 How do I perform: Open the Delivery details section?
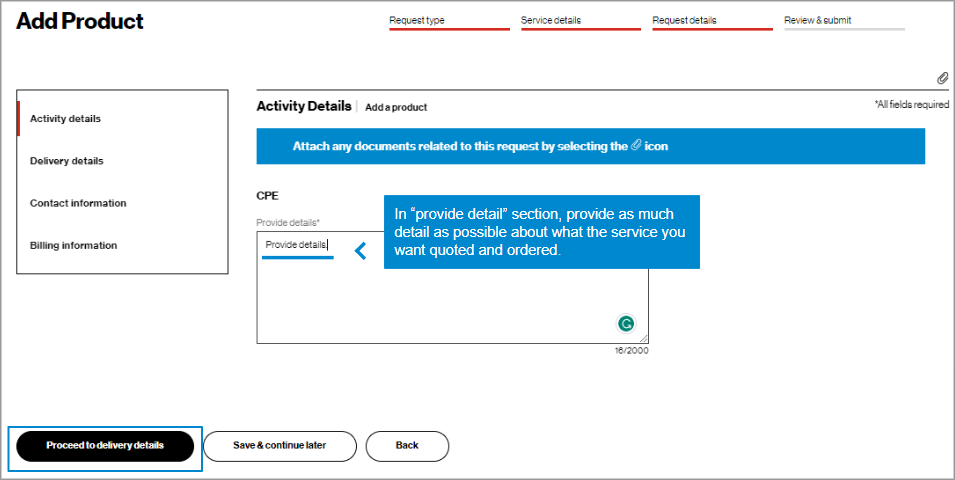click(x=66, y=161)
